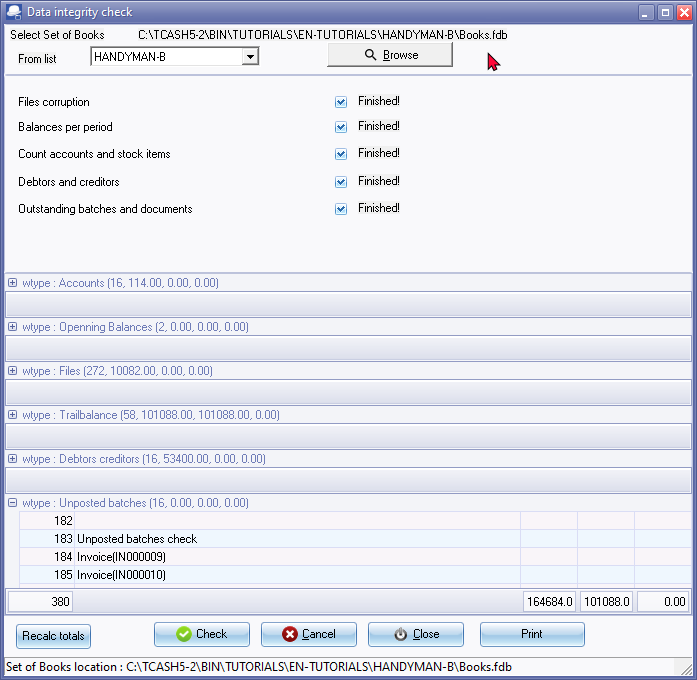Toggle the Balances per period checkbox
This screenshot has height=680, width=697.
341,127
